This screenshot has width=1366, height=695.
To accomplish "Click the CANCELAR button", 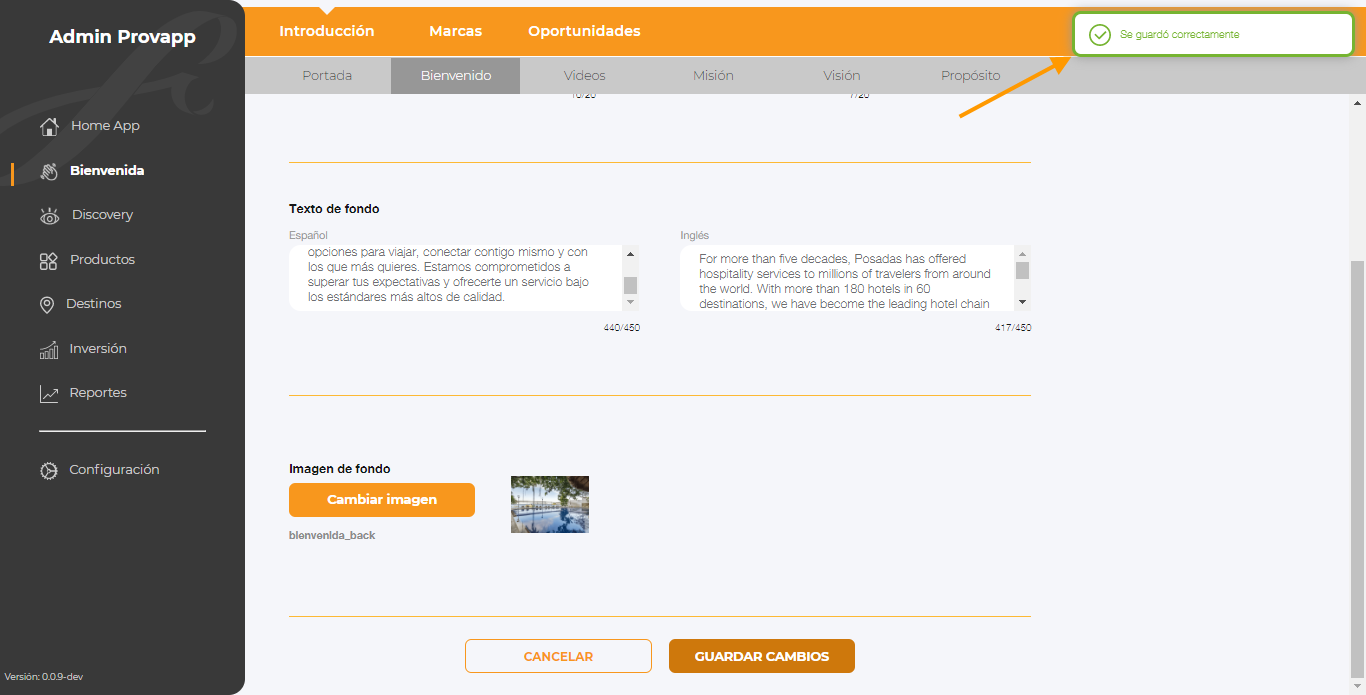I will tap(558, 656).
